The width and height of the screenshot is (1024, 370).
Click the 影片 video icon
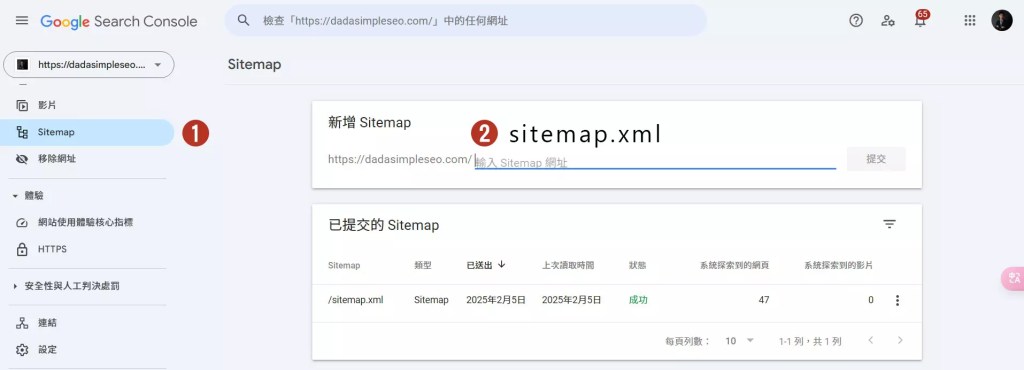tap(22, 105)
